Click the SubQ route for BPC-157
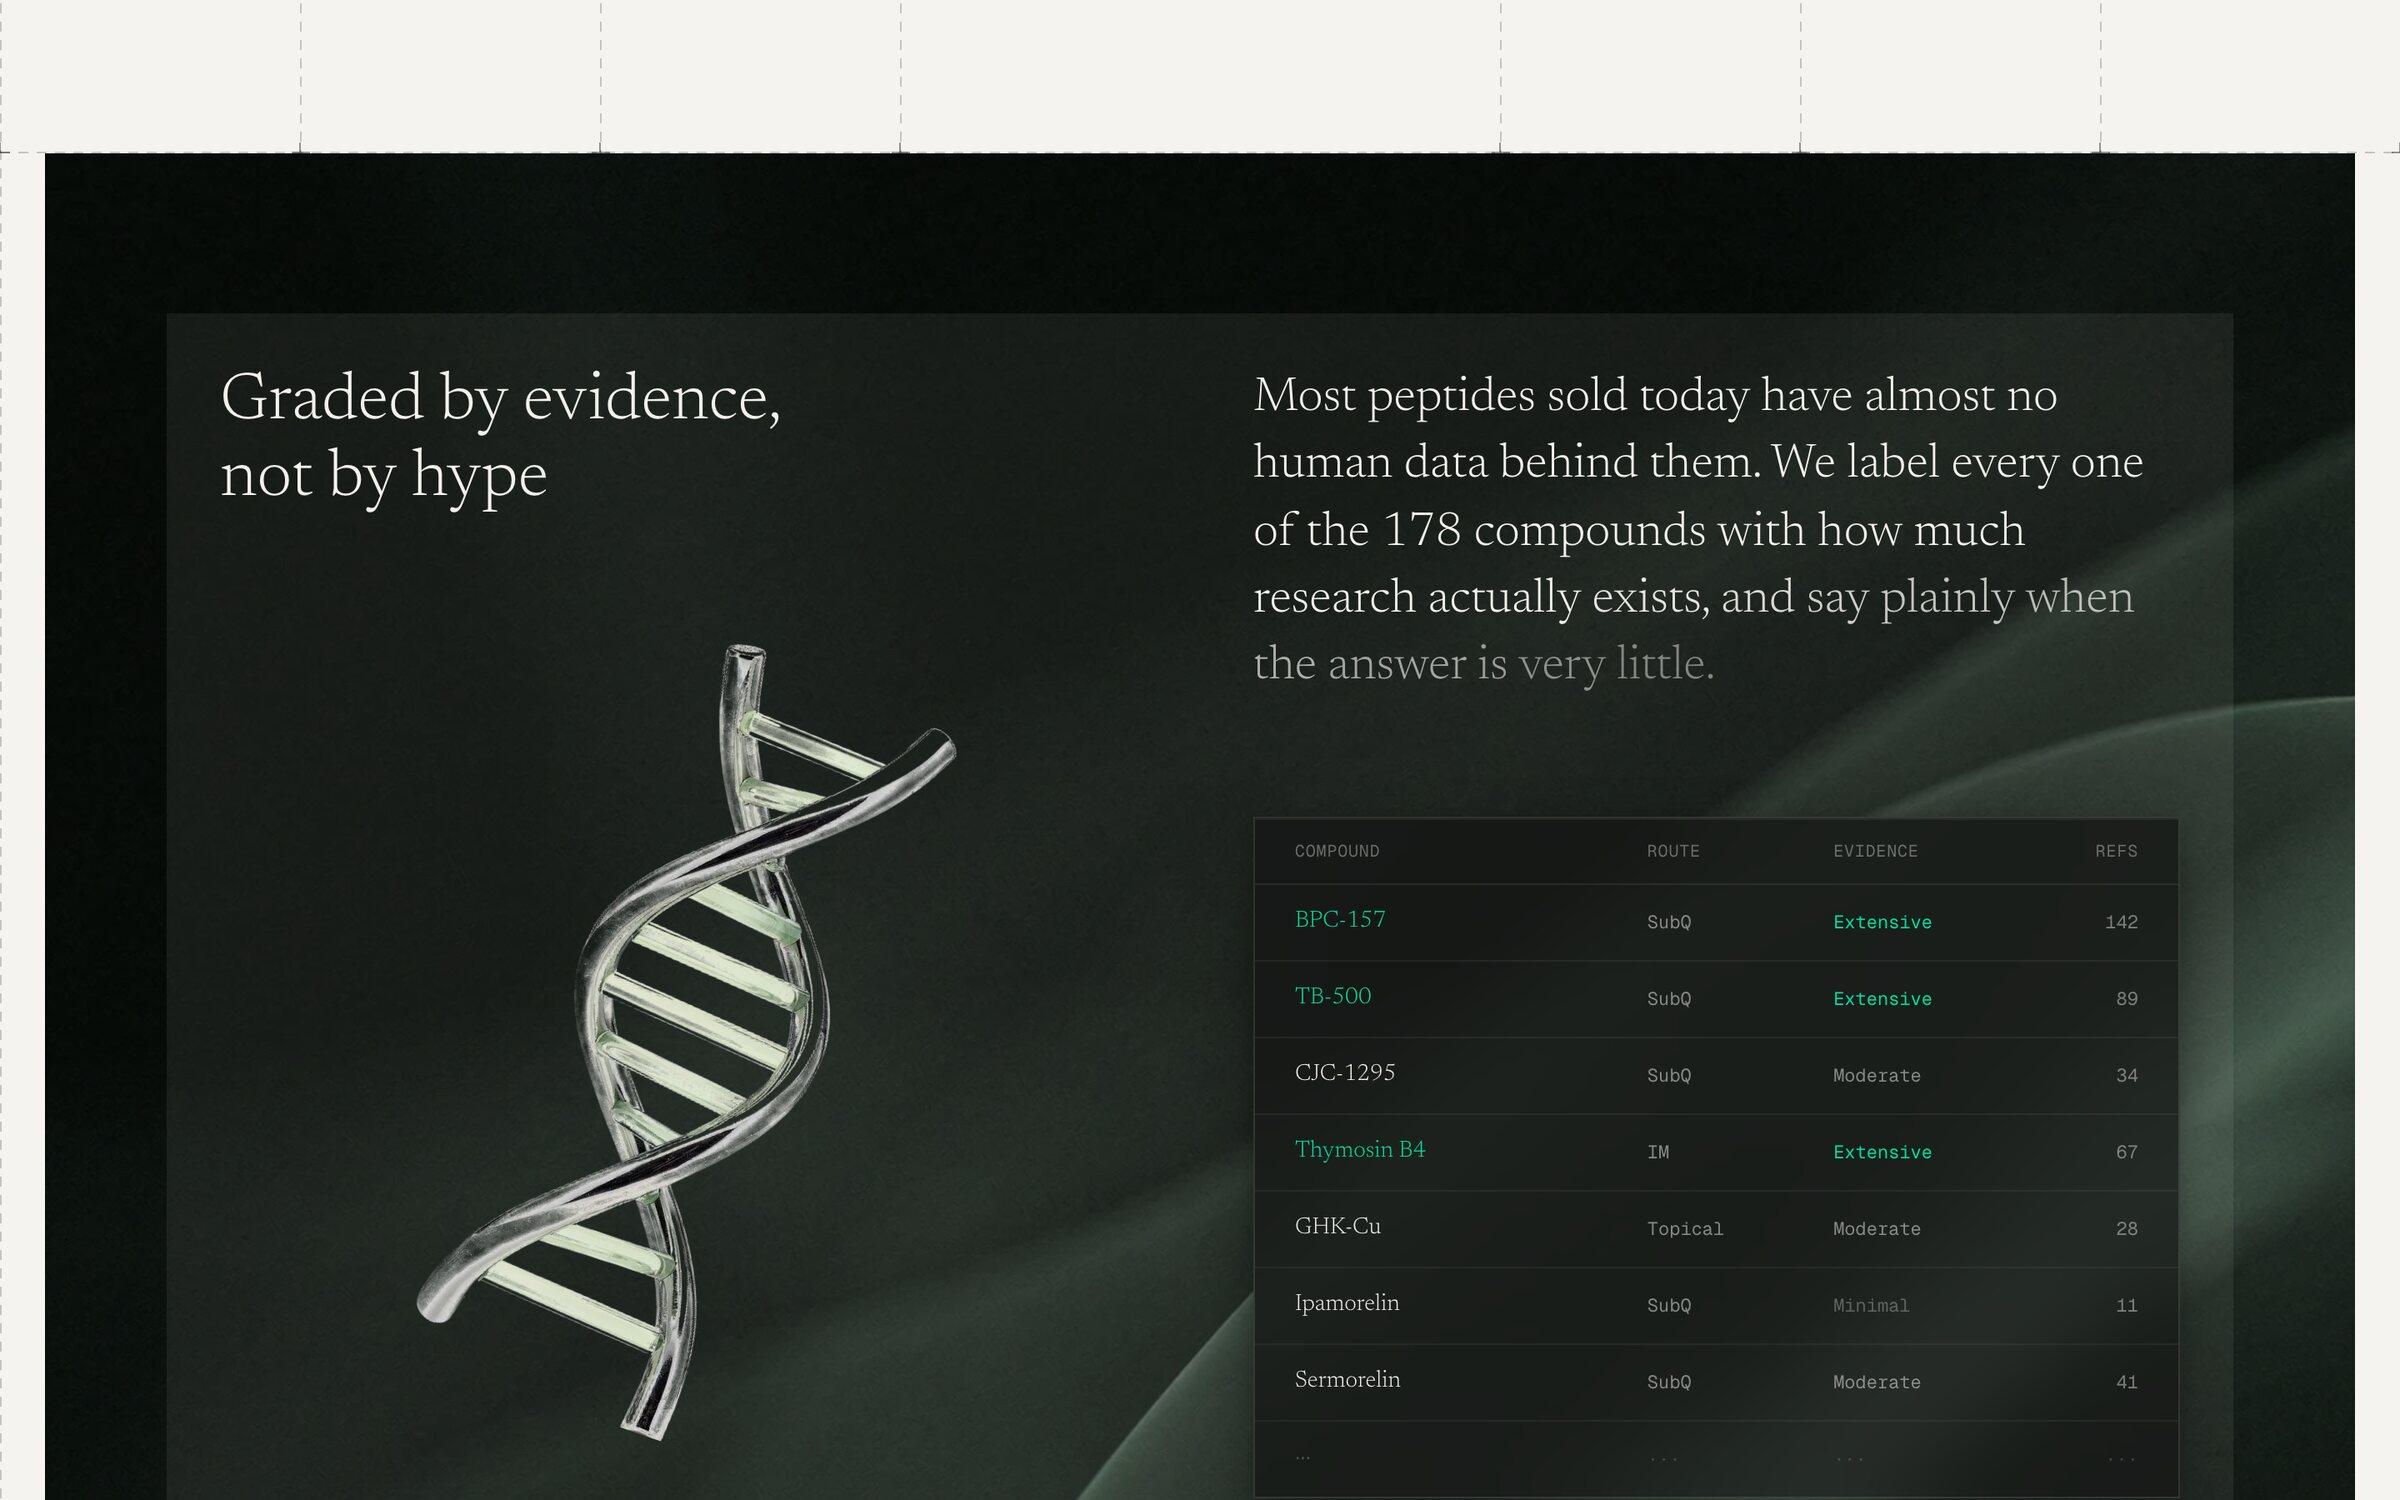 pyautogui.click(x=1669, y=922)
